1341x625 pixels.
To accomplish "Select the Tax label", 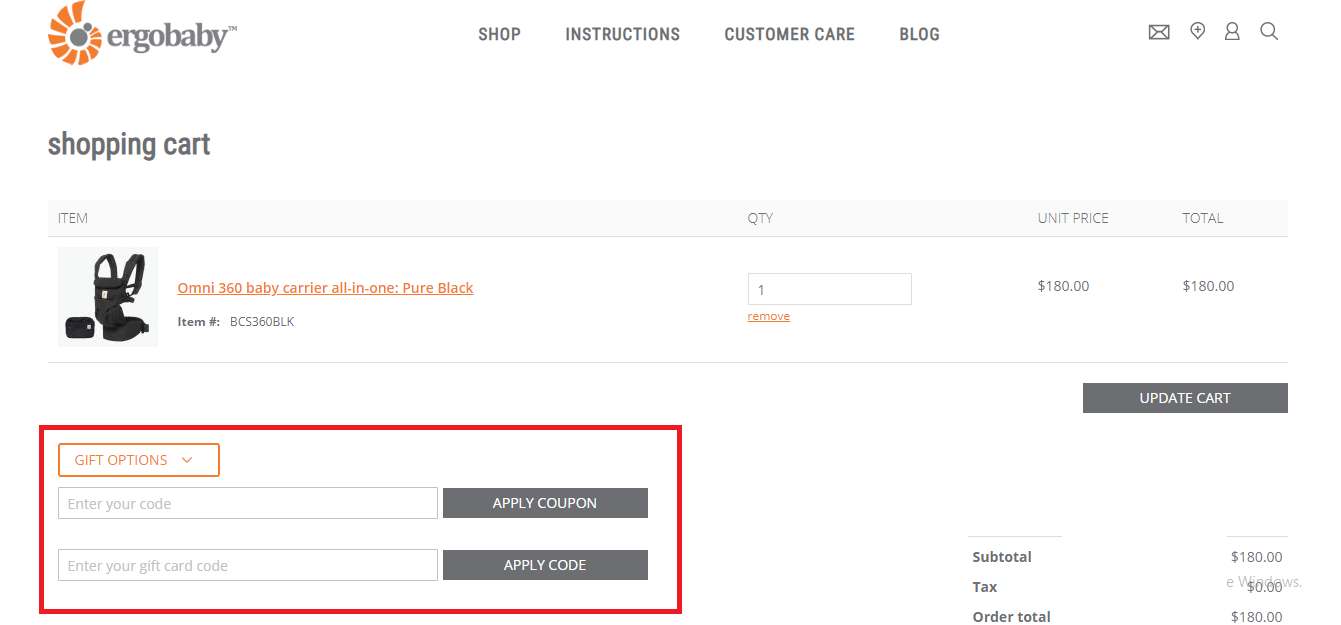I will click(x=985, y=587).
